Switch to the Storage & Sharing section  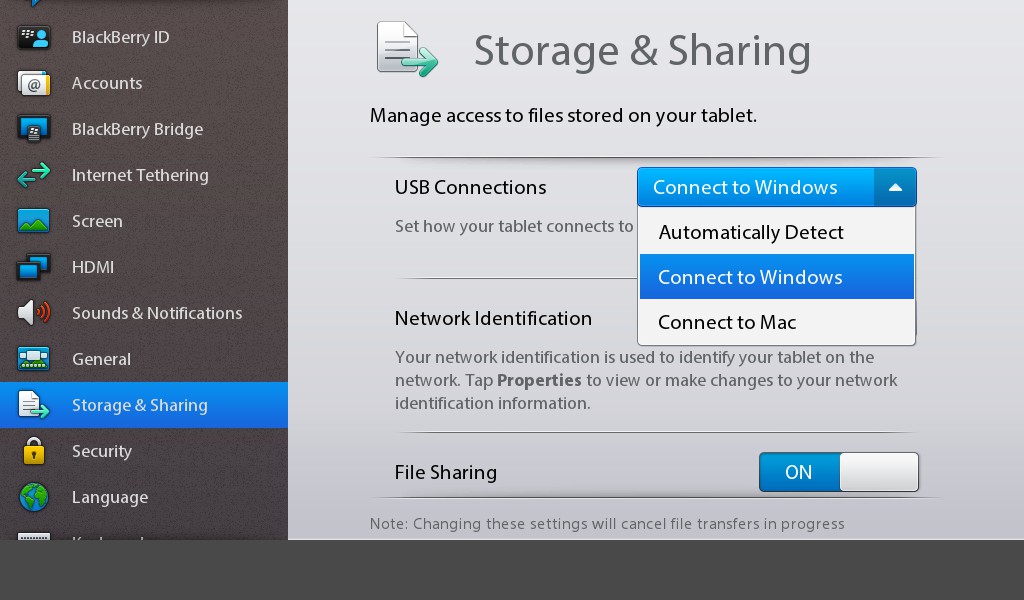[140, 405]
